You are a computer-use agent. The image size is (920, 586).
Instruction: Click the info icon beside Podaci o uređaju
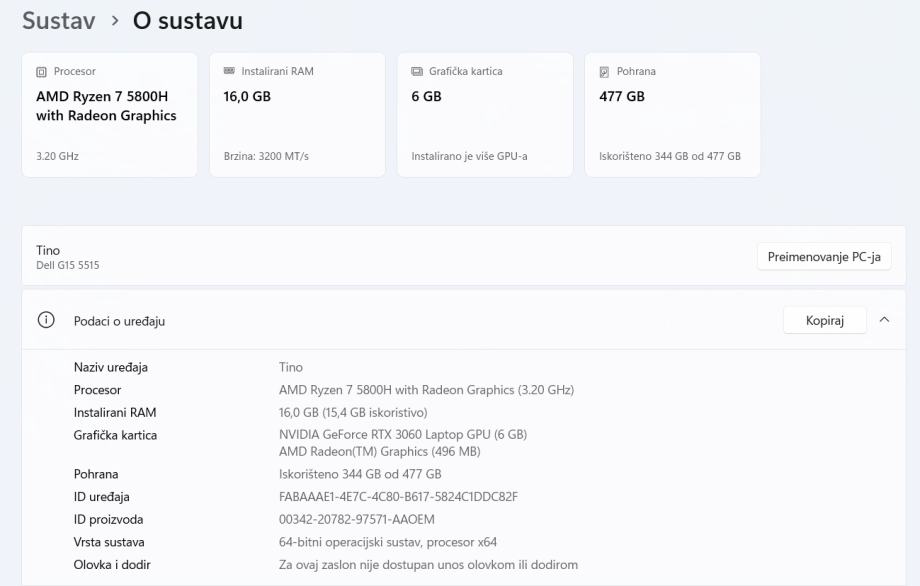point(45,320)
